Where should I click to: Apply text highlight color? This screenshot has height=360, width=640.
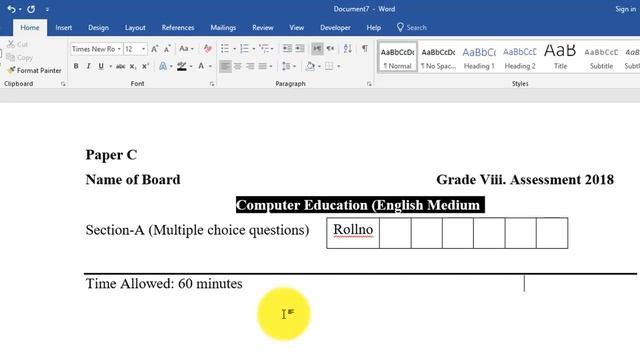point(182,66)
